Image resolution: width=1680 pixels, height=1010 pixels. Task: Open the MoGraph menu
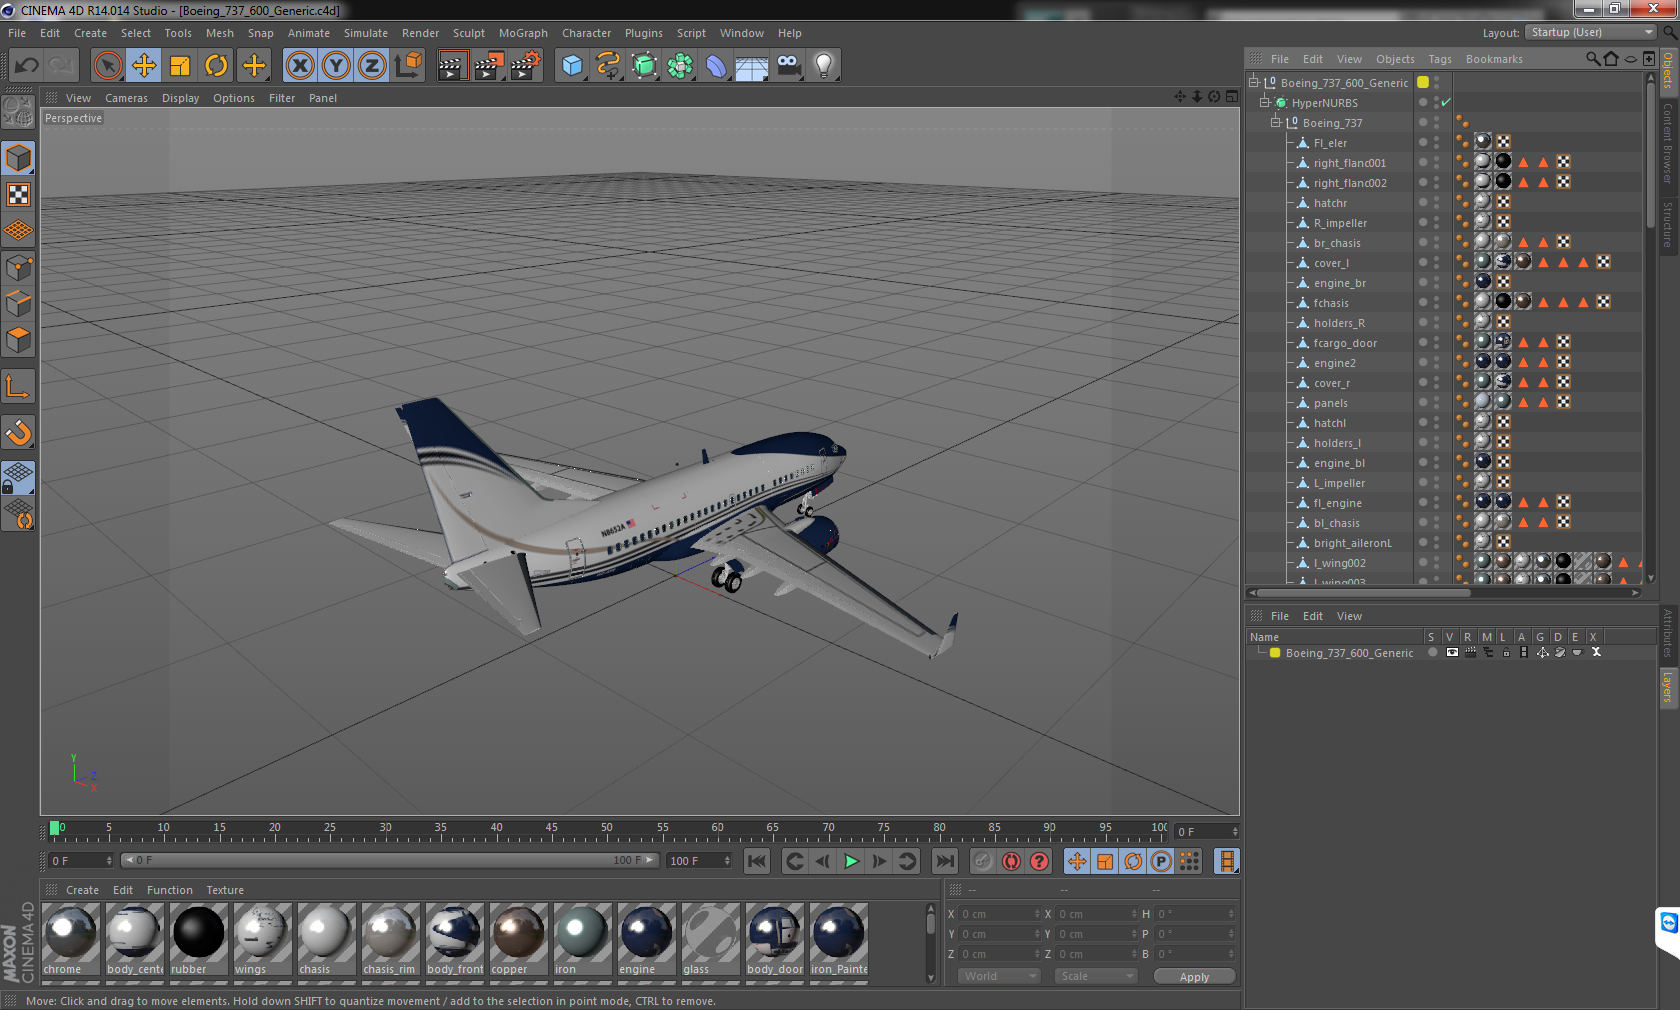pyautogui.click(x=523, y=33)
